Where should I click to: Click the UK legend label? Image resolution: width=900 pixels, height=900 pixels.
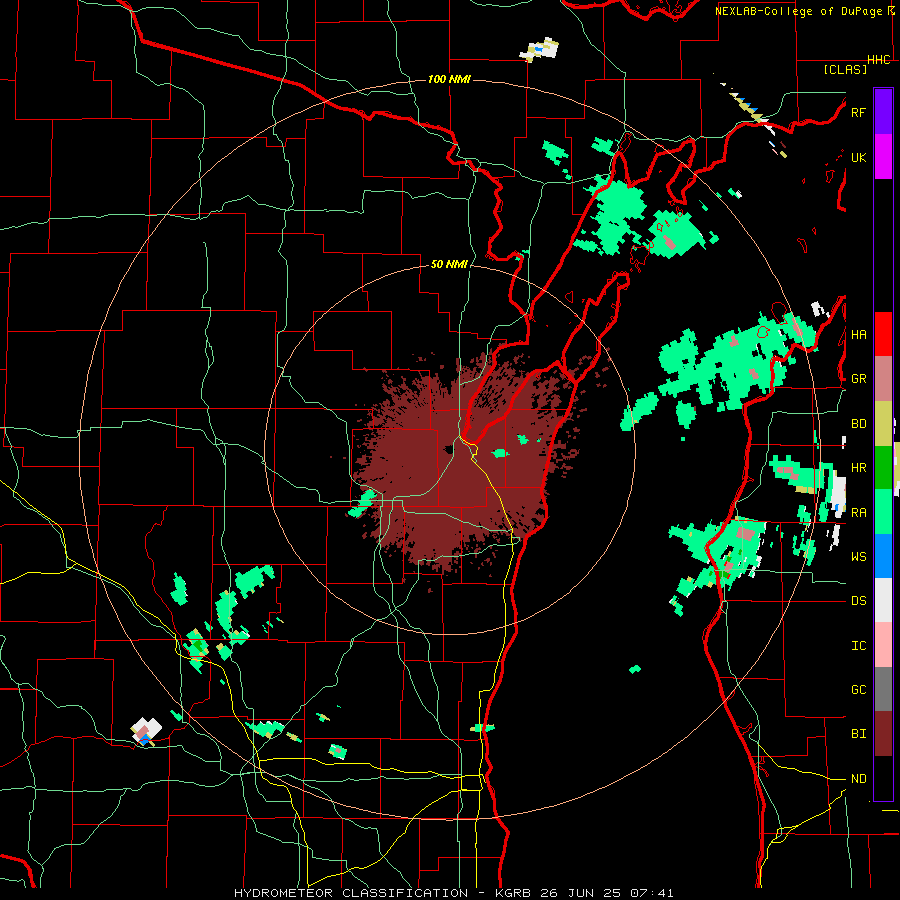click(x=859, y=157)
